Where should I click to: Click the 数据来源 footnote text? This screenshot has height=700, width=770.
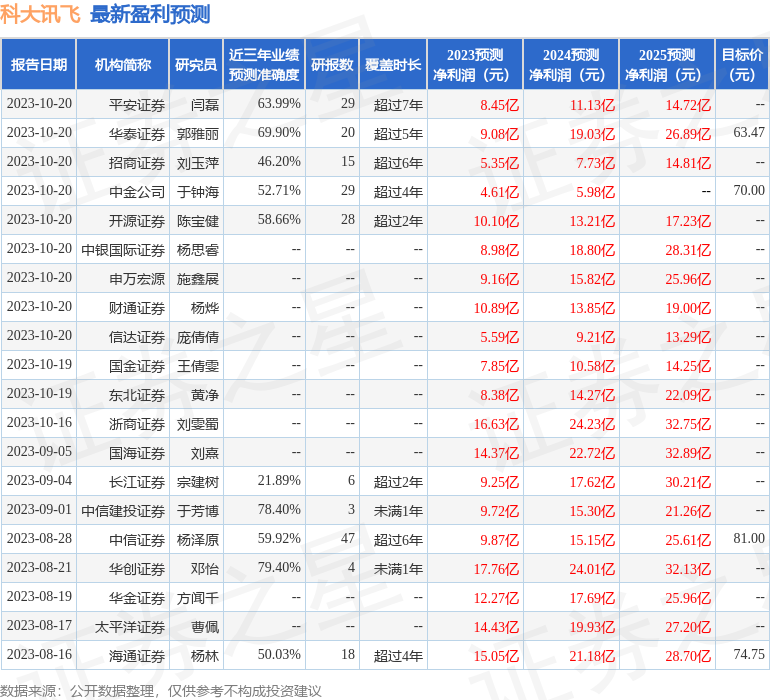tap(161, 691)
